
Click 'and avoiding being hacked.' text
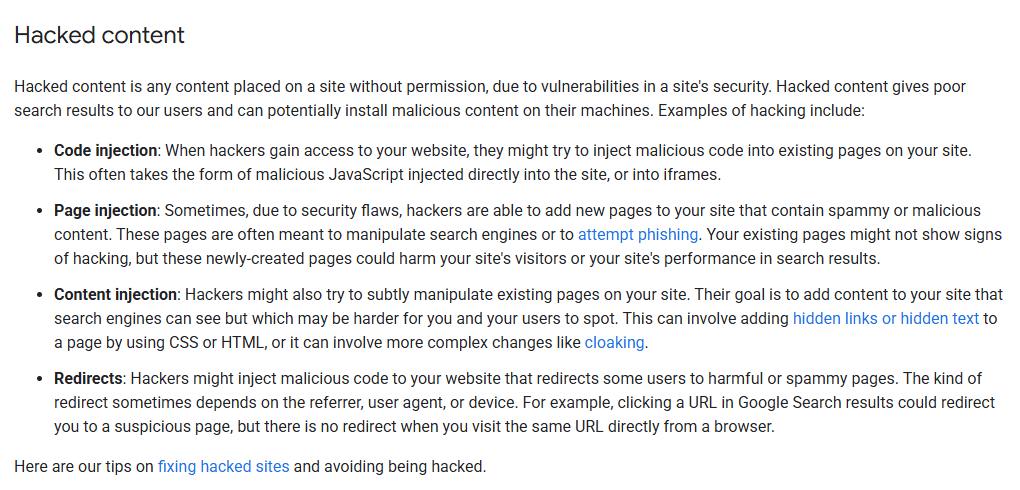coord(390,467)
